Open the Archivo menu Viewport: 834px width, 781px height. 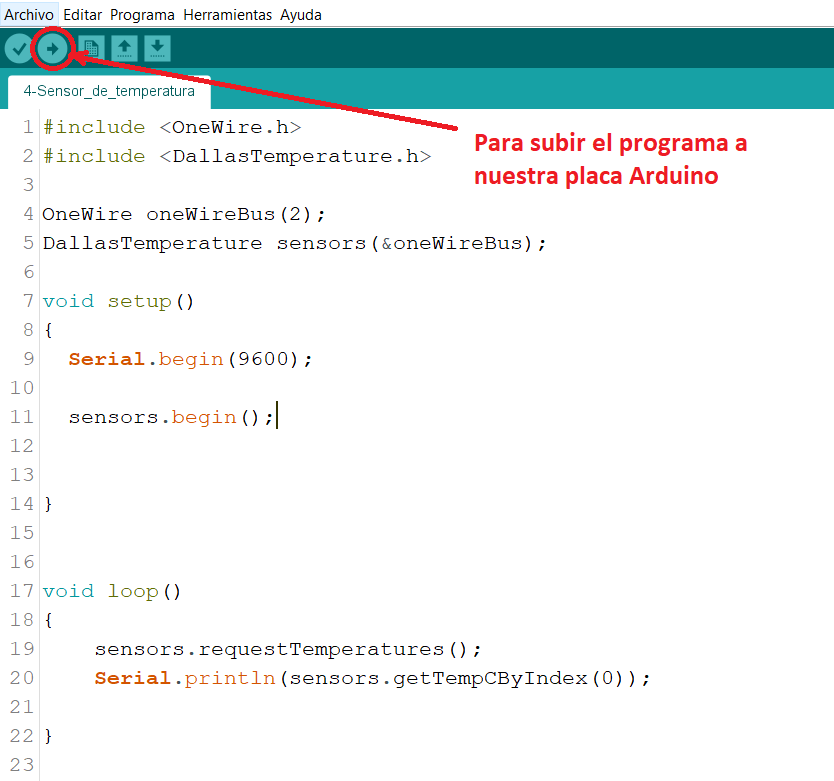(28, 15)
